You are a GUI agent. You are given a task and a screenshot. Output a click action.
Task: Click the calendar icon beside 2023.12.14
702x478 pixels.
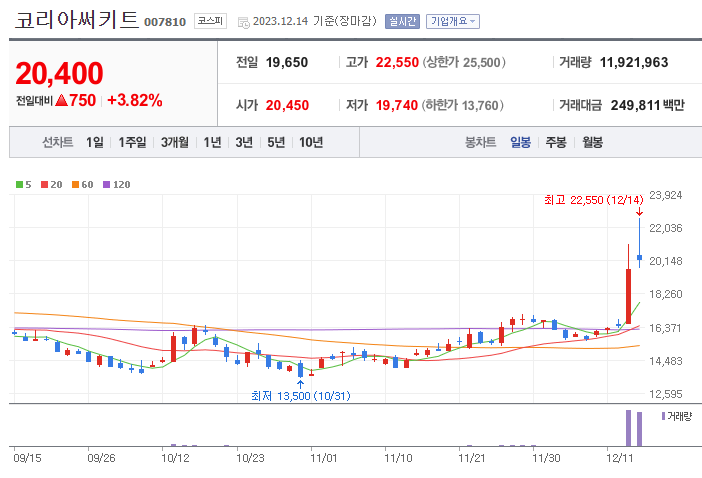pos(244,22)
